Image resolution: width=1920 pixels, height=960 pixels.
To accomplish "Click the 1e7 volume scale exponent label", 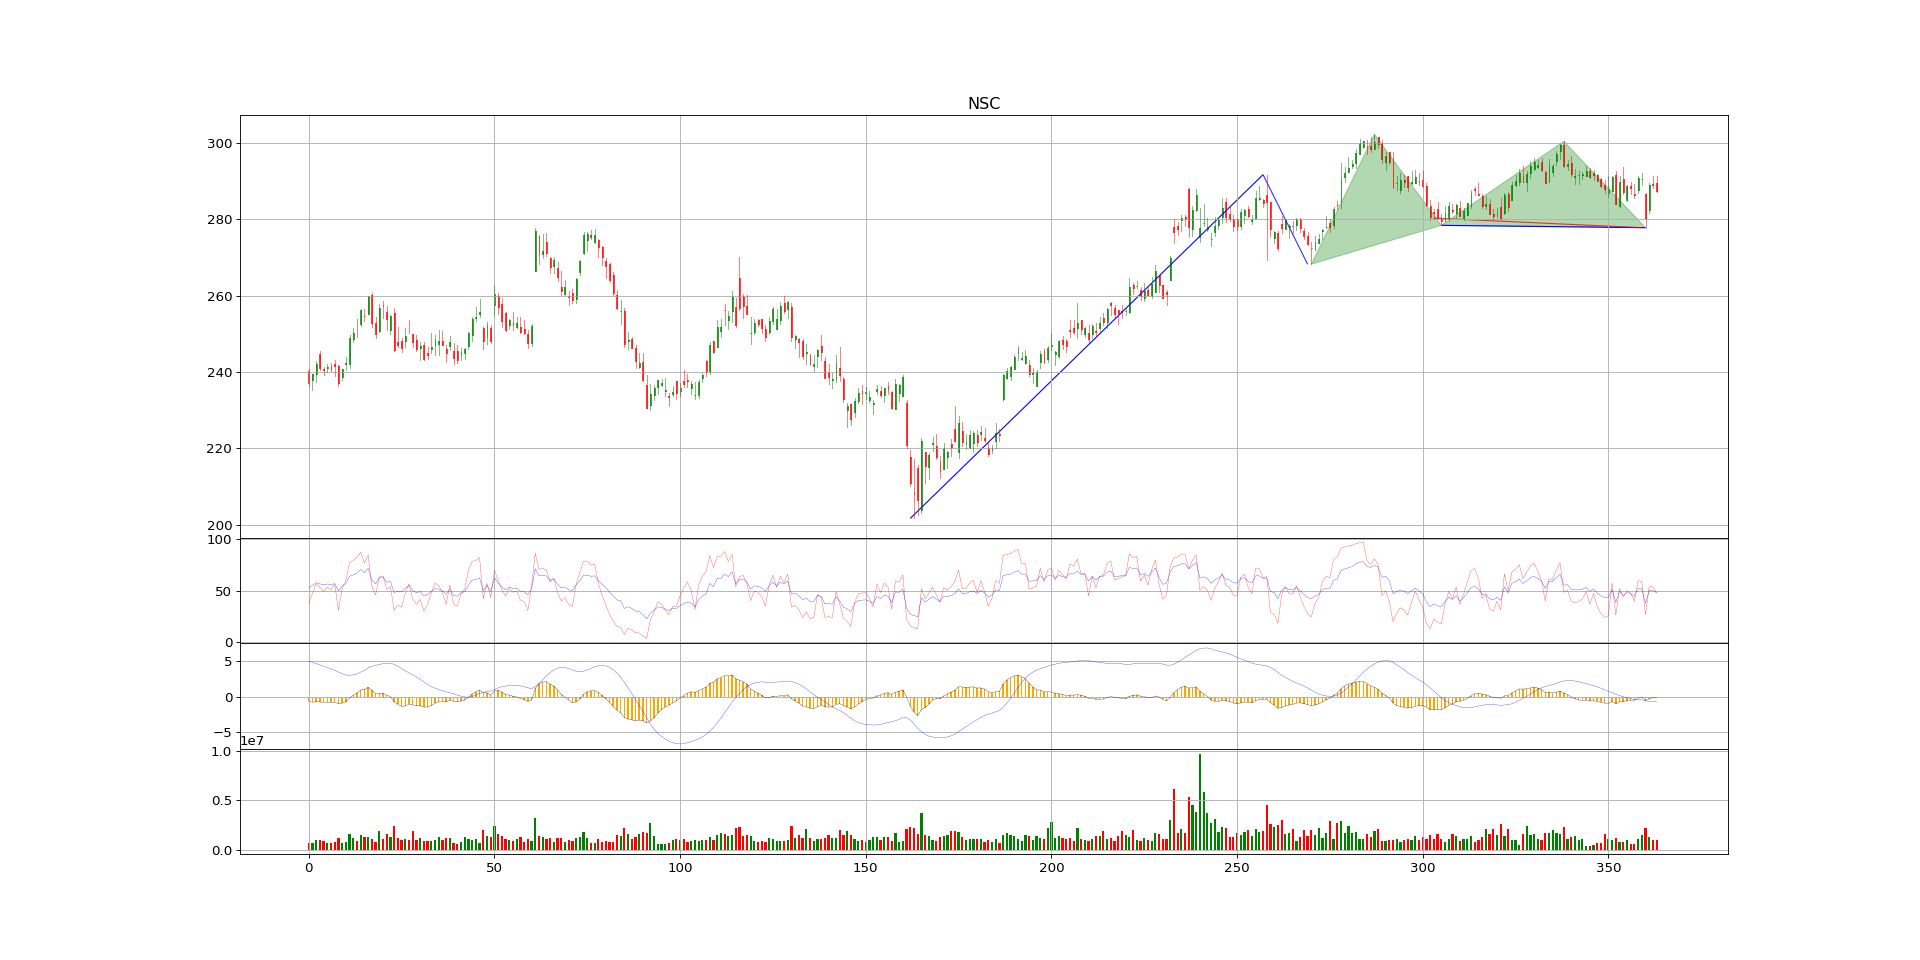I will click(250, 740).
